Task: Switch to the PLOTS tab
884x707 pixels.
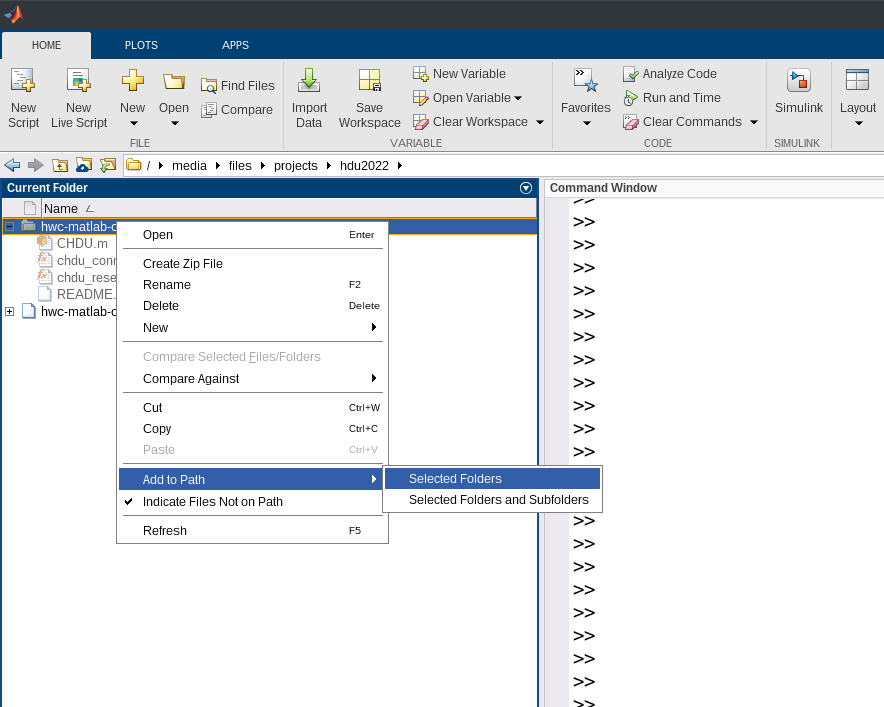Action: [141, 45]
